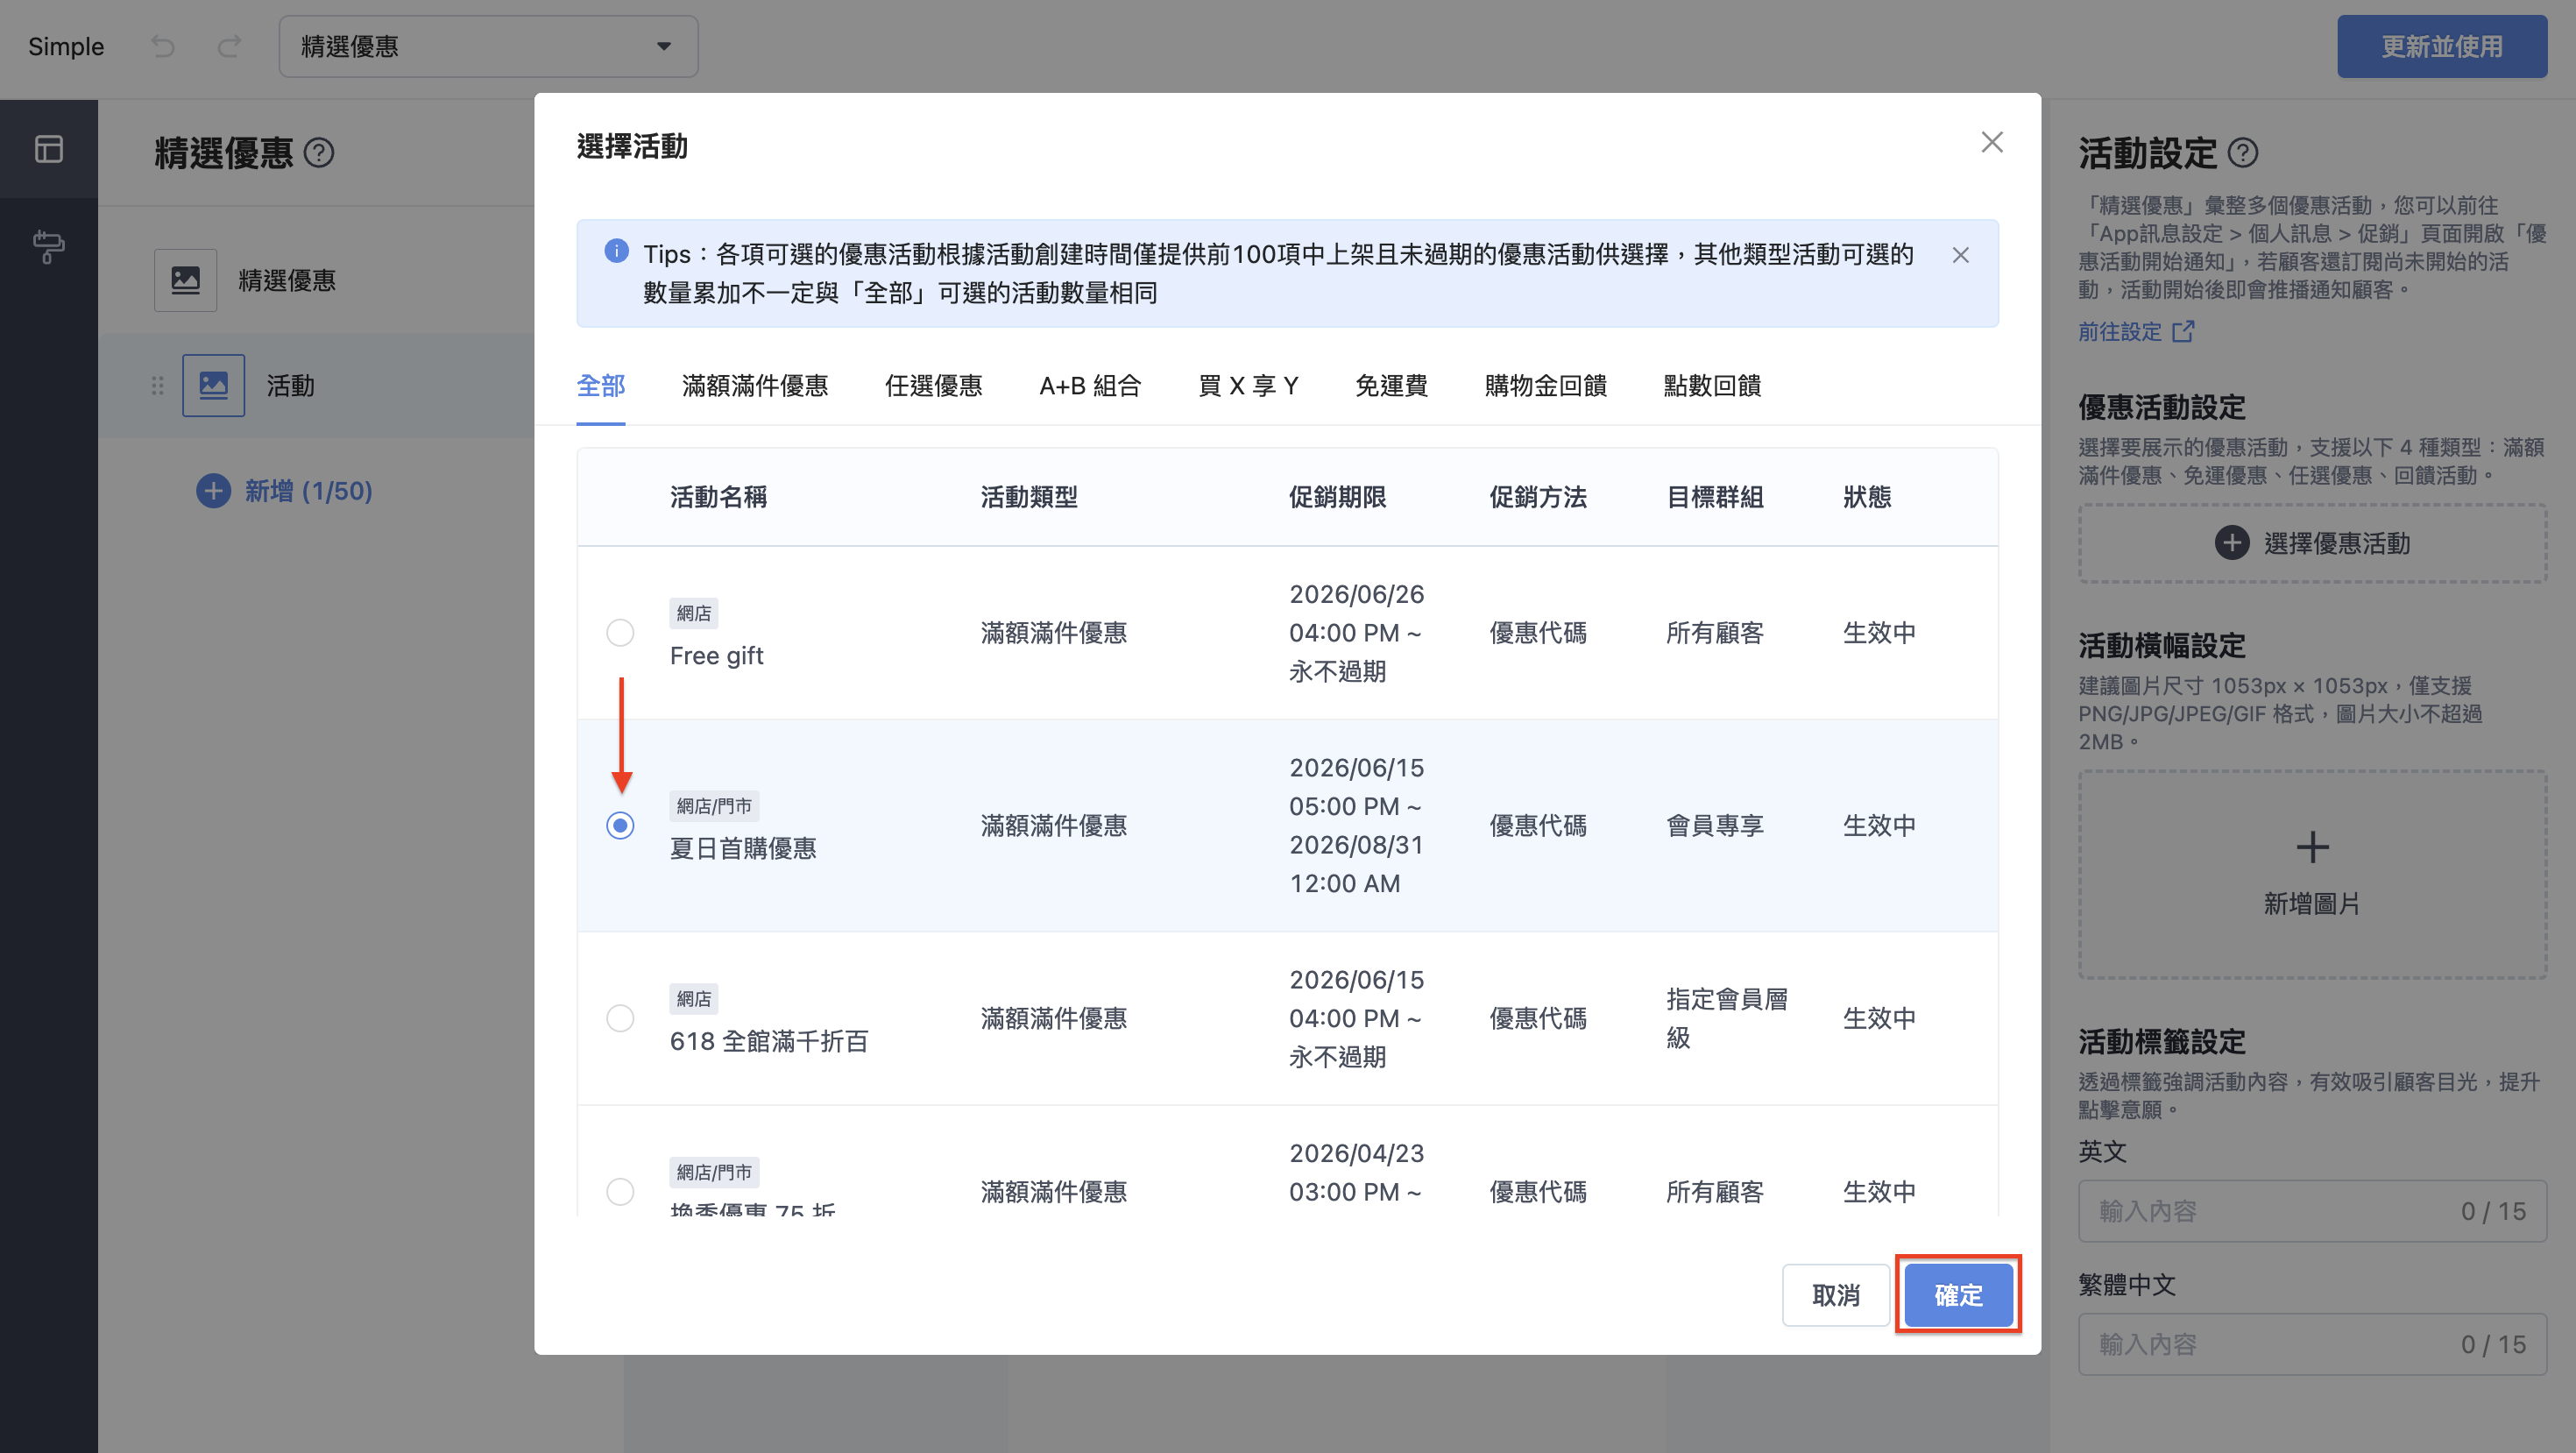Screen dimensions: 2576x1453
Task: Click the 選擇優惠活動 button
Action: [x=2312, y=543]
